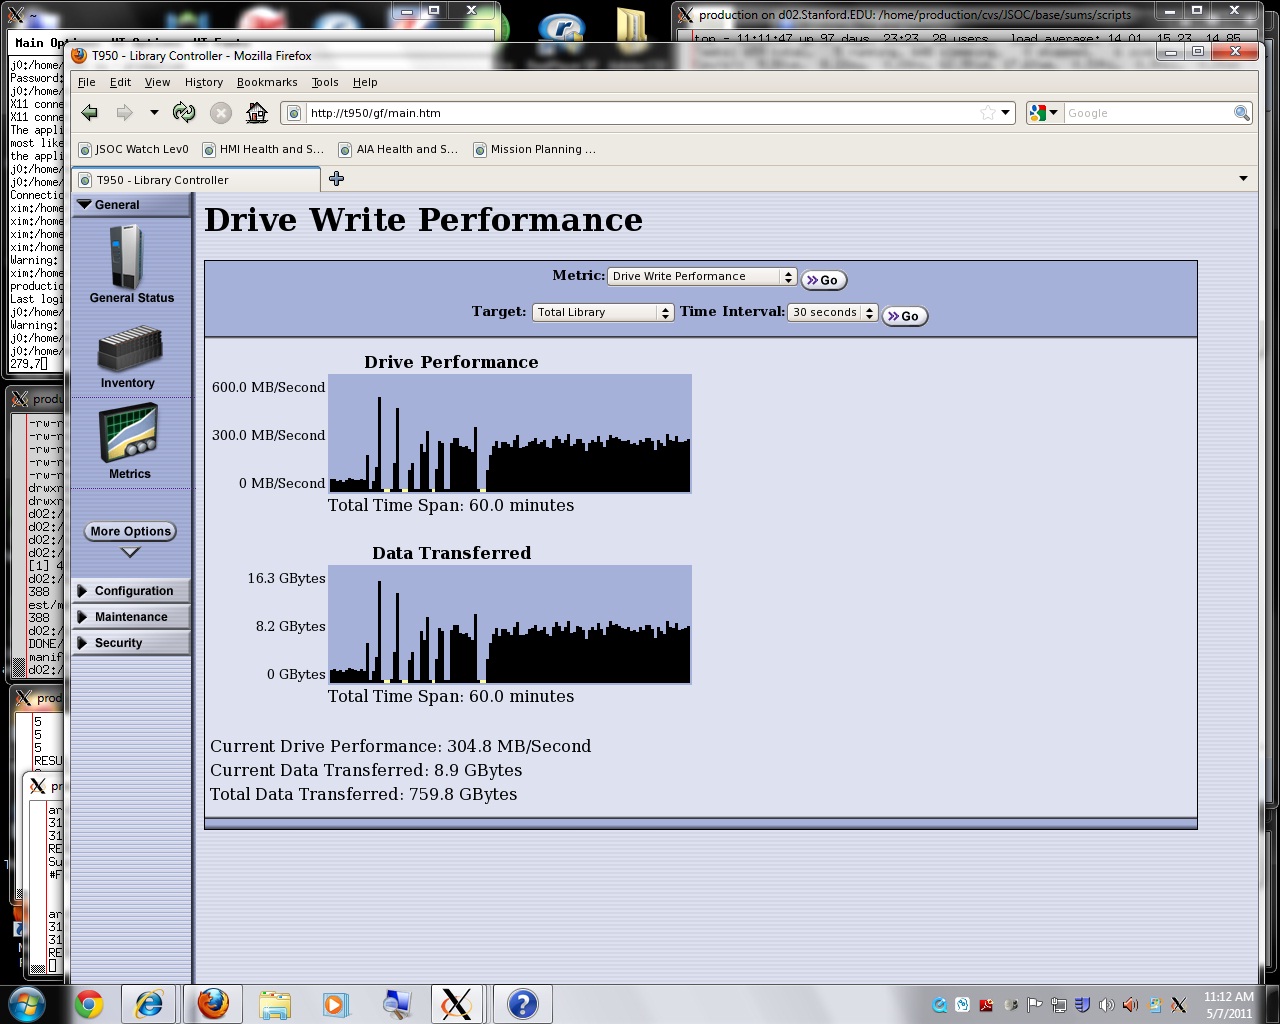Launch Google Chrome from the taskbar

pyautogui.click(x=89, y=1004)
